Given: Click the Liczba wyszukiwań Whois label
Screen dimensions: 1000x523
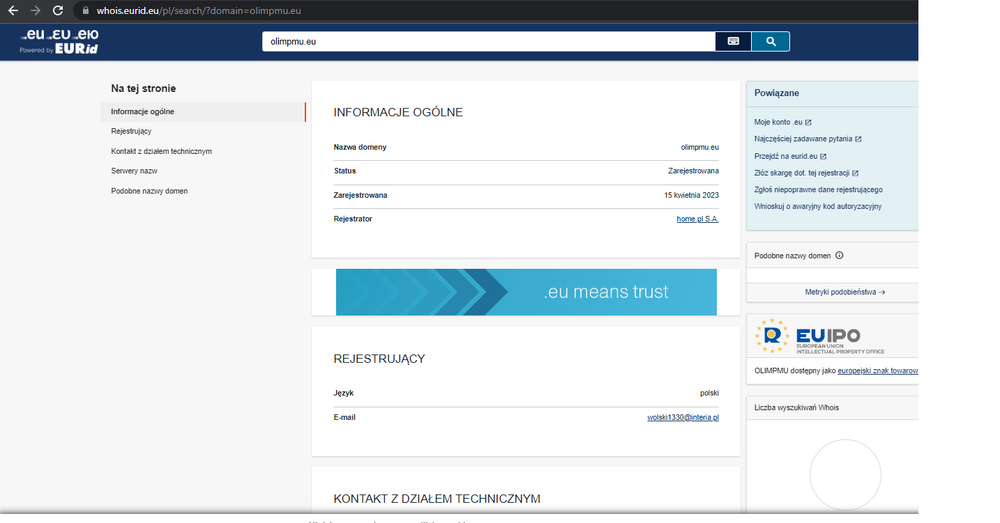Looking at the screenshot, I should 797,408.
